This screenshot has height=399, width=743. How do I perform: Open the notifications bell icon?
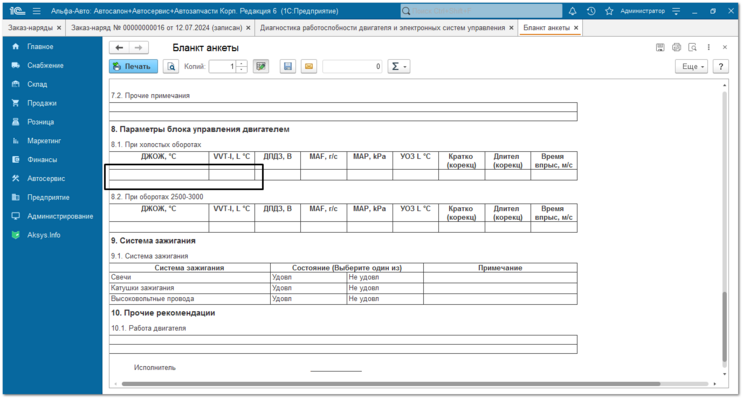(572, 11)
